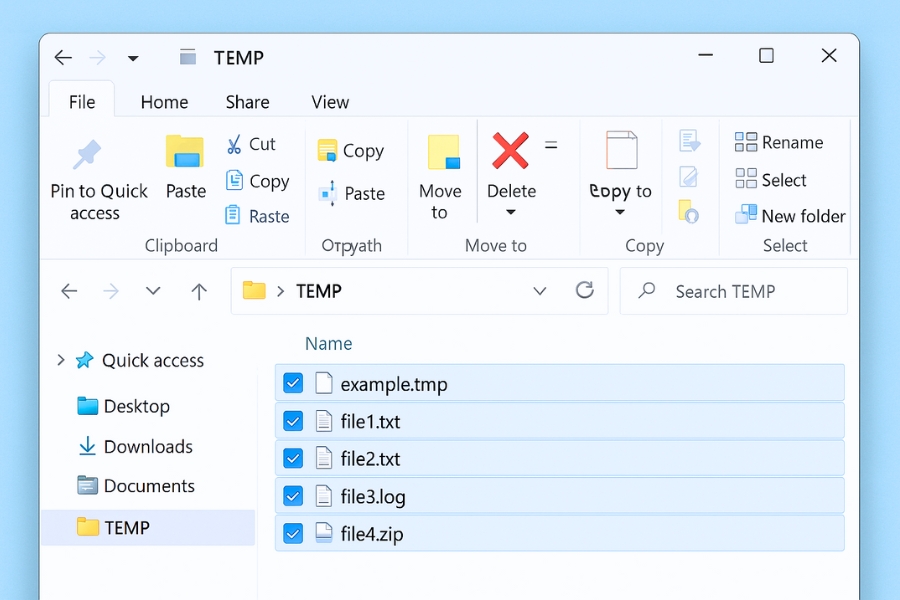Image resolution: width=900 pixels, height=600 pixels.
Task: Click the New folder icon
Action: (746, 215)
